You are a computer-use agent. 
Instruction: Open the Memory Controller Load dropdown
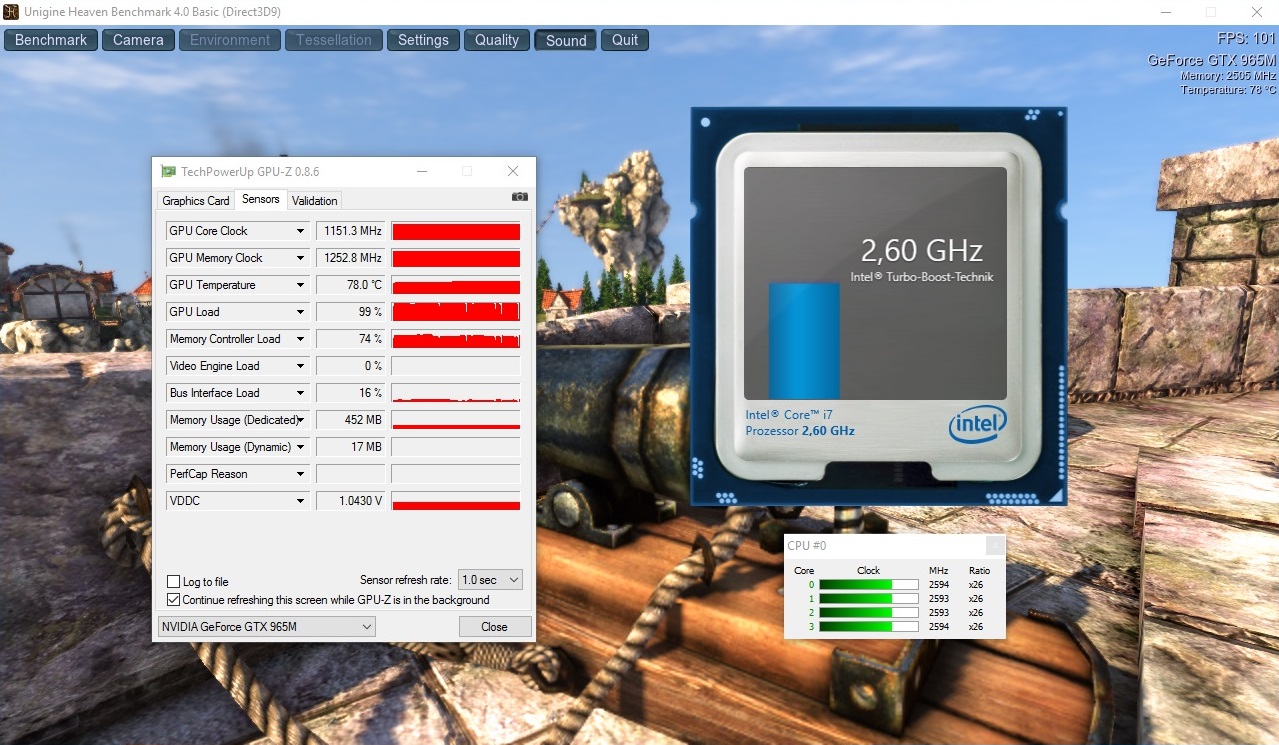[300, 339]
